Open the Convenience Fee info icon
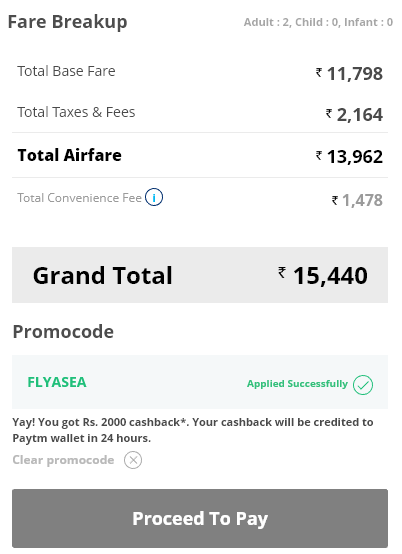The height and width of the screenshot is (554, 402). [154, 197]
